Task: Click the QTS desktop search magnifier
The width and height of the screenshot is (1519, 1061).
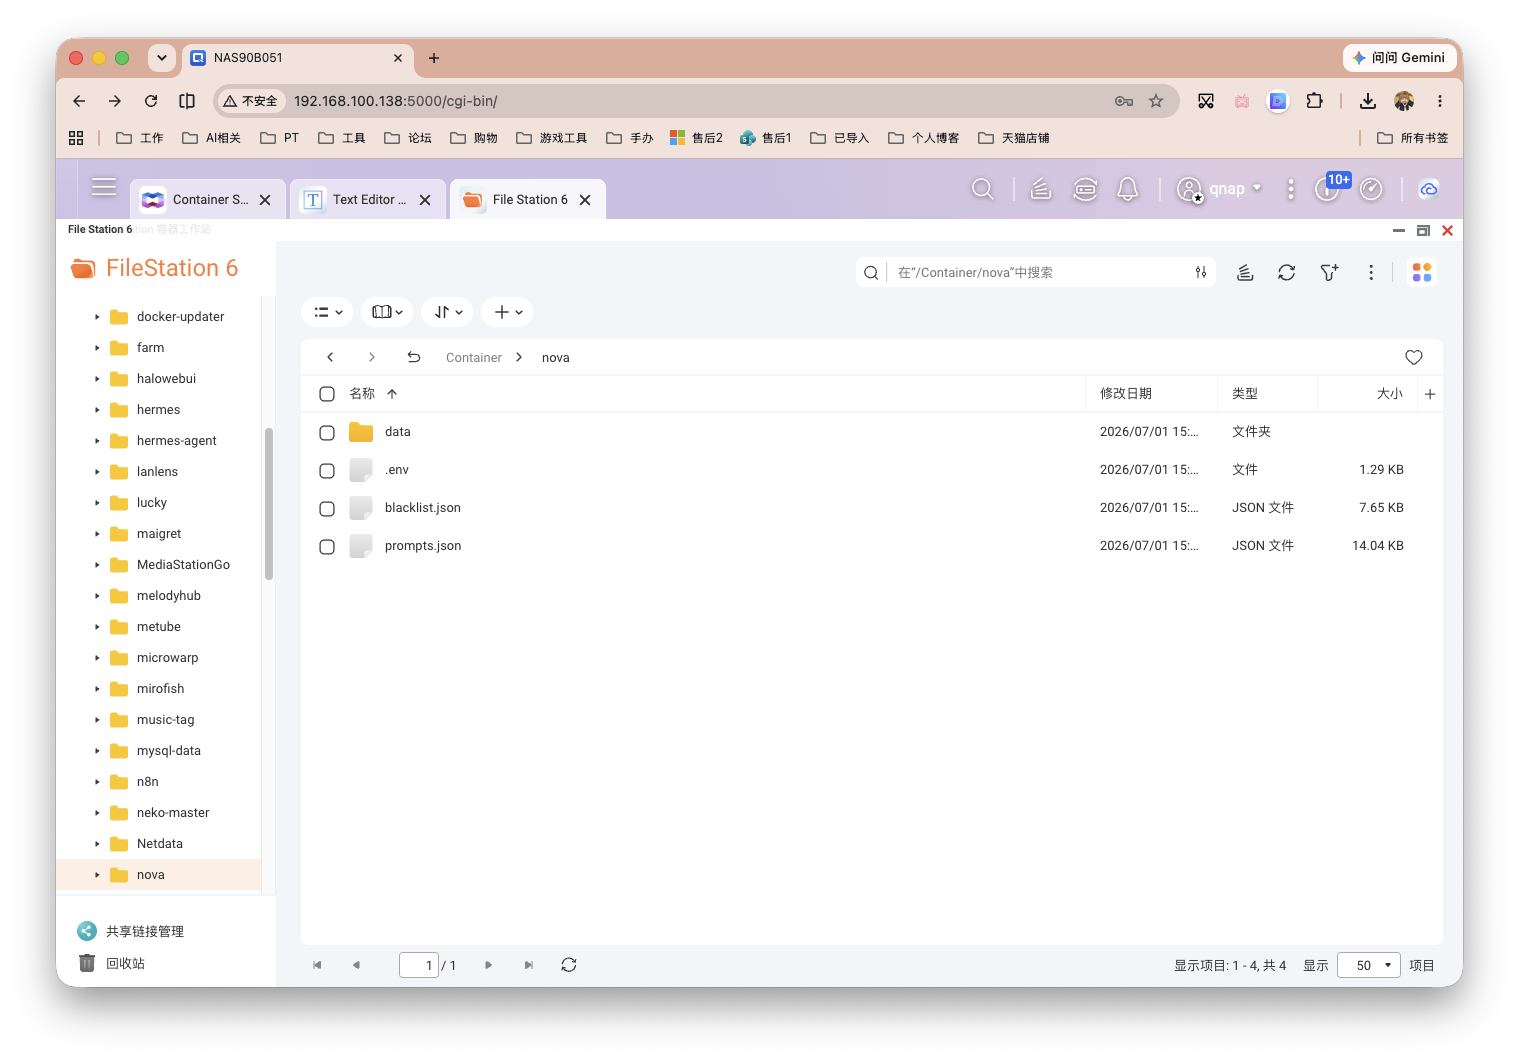Action: point(982,189)
